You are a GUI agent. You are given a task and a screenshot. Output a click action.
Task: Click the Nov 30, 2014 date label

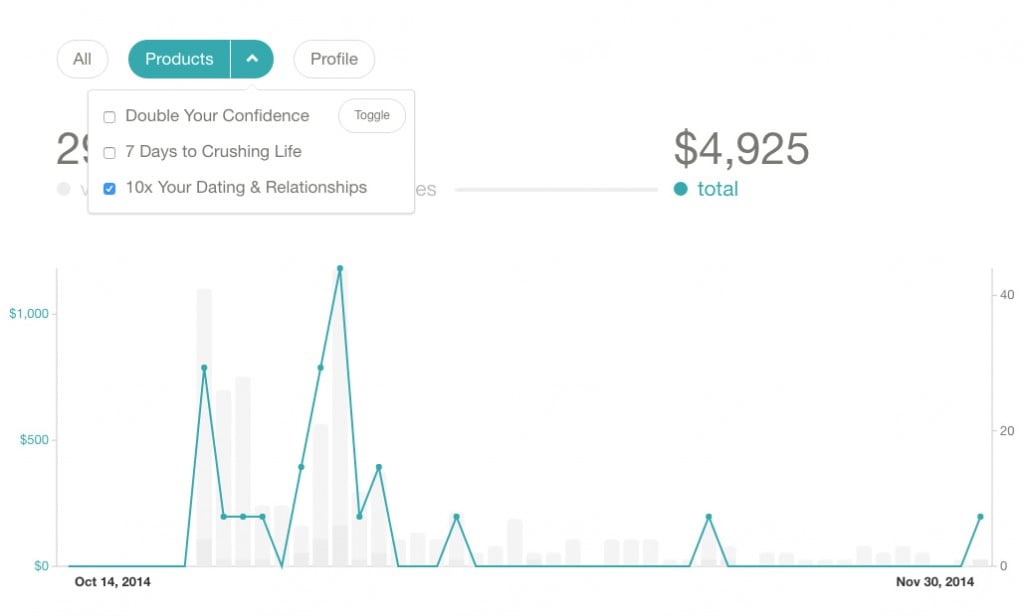(x=935, y=581)
